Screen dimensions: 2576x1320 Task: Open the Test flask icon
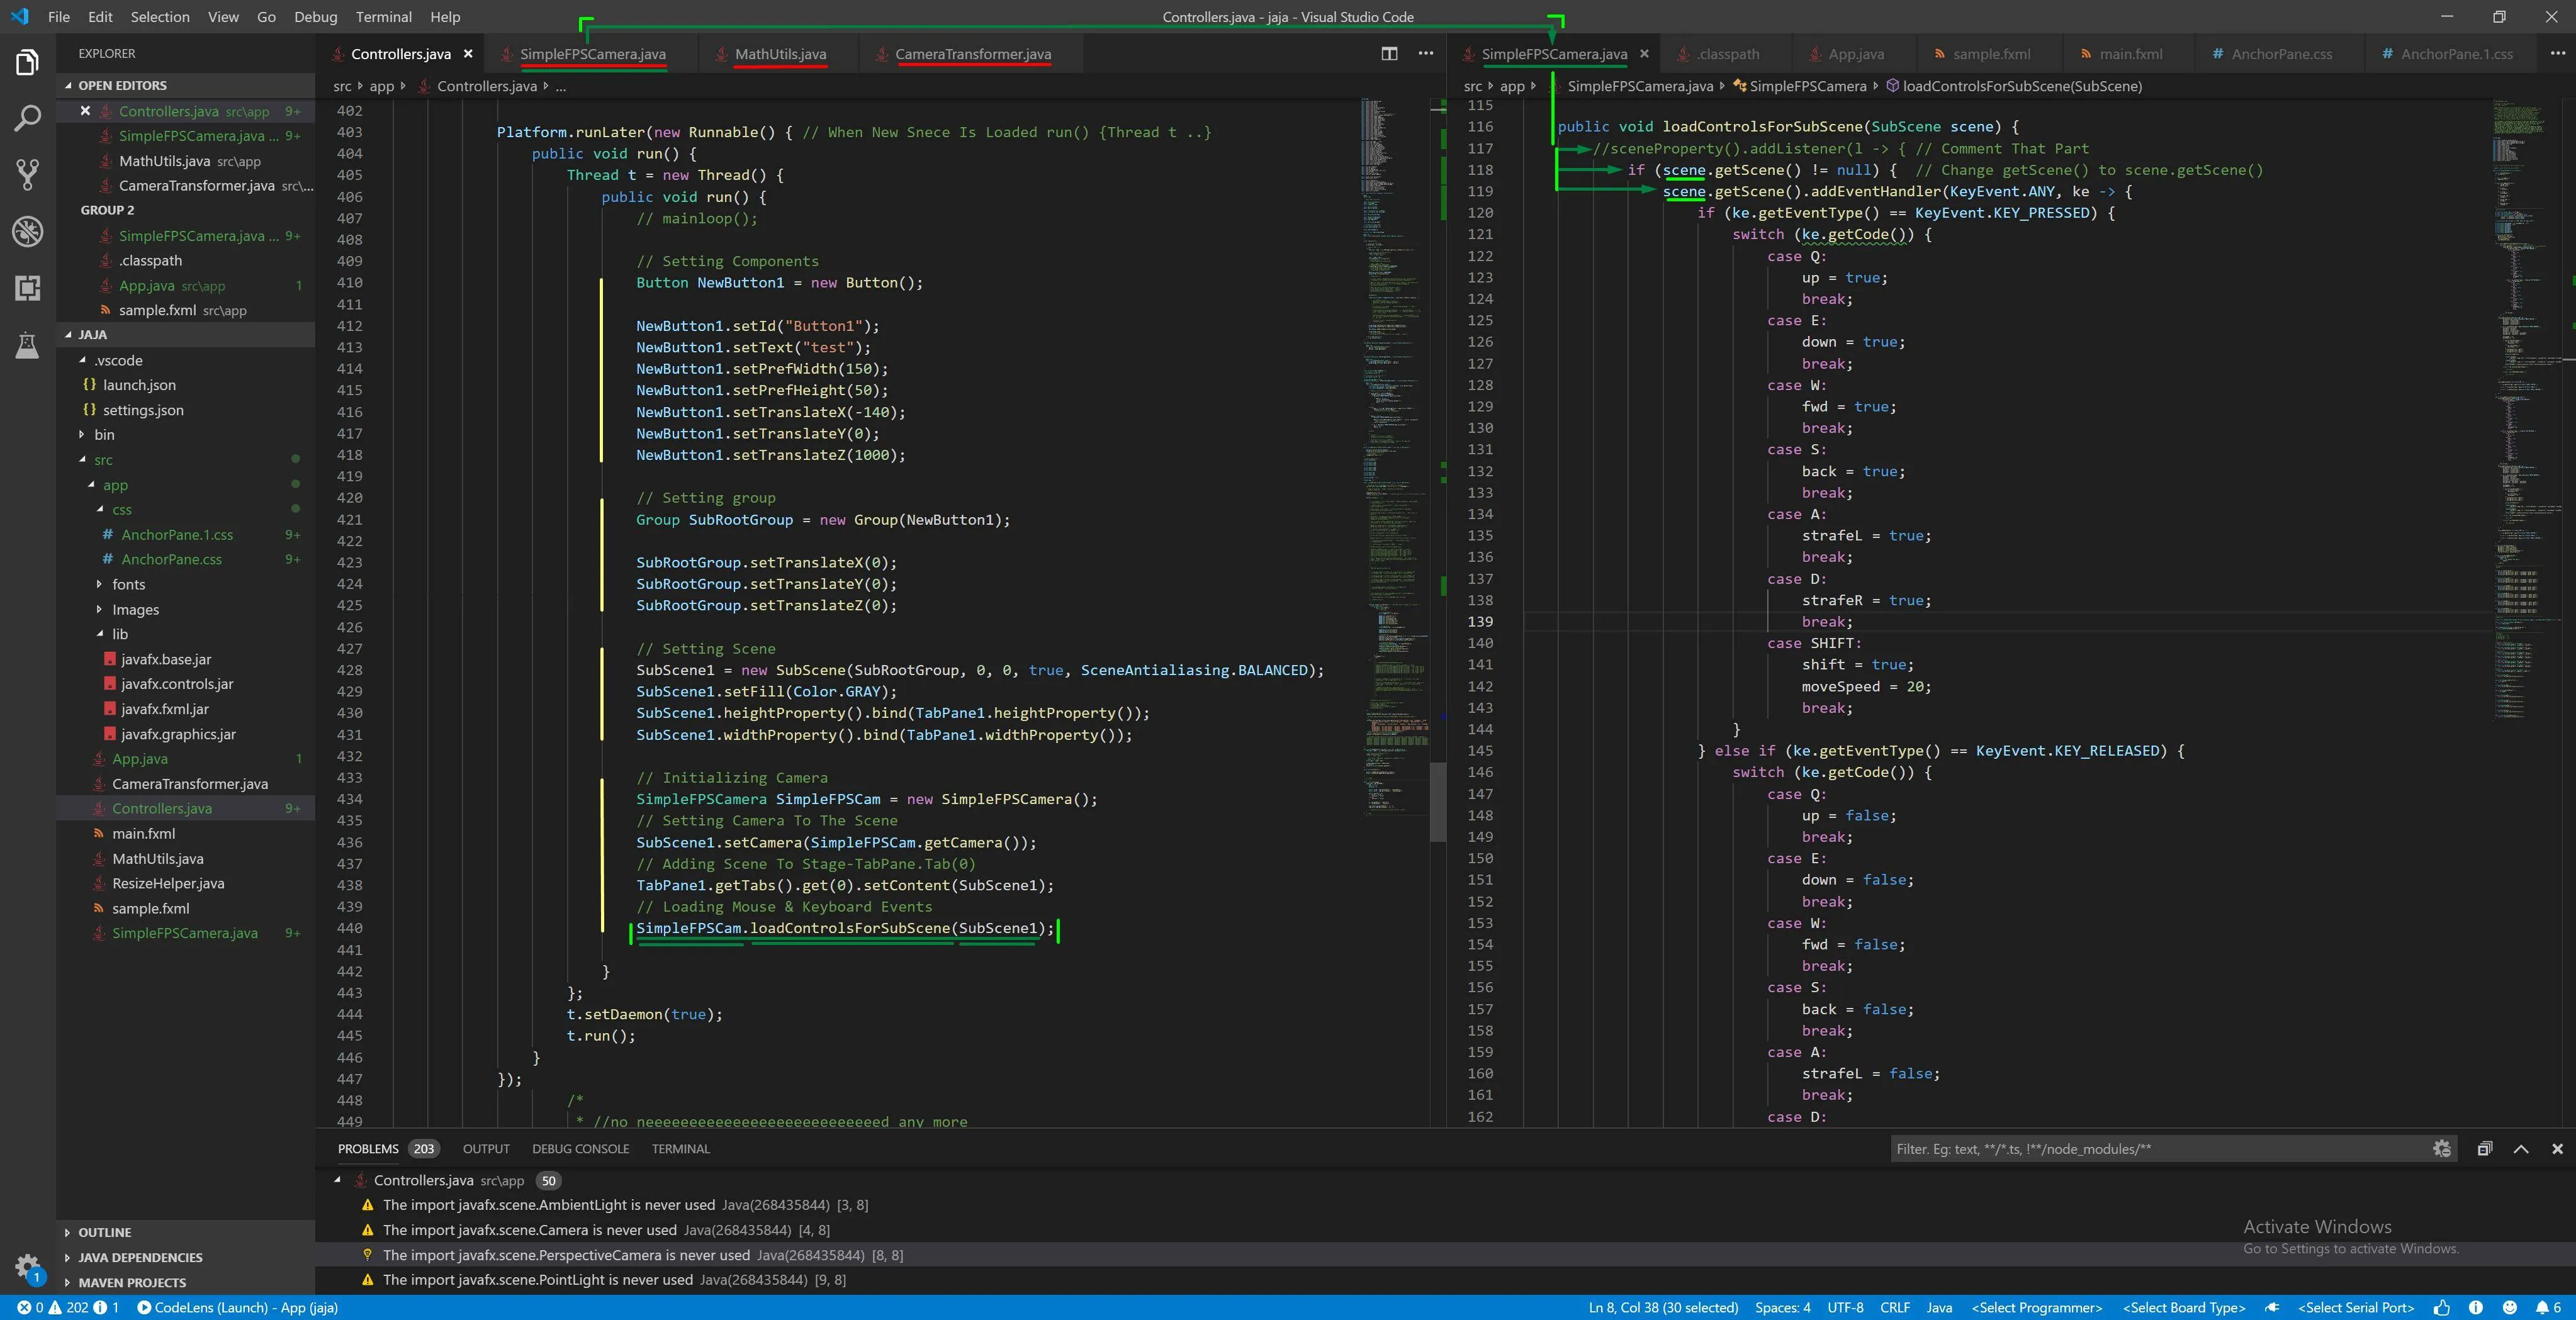(x=27, y=346)
